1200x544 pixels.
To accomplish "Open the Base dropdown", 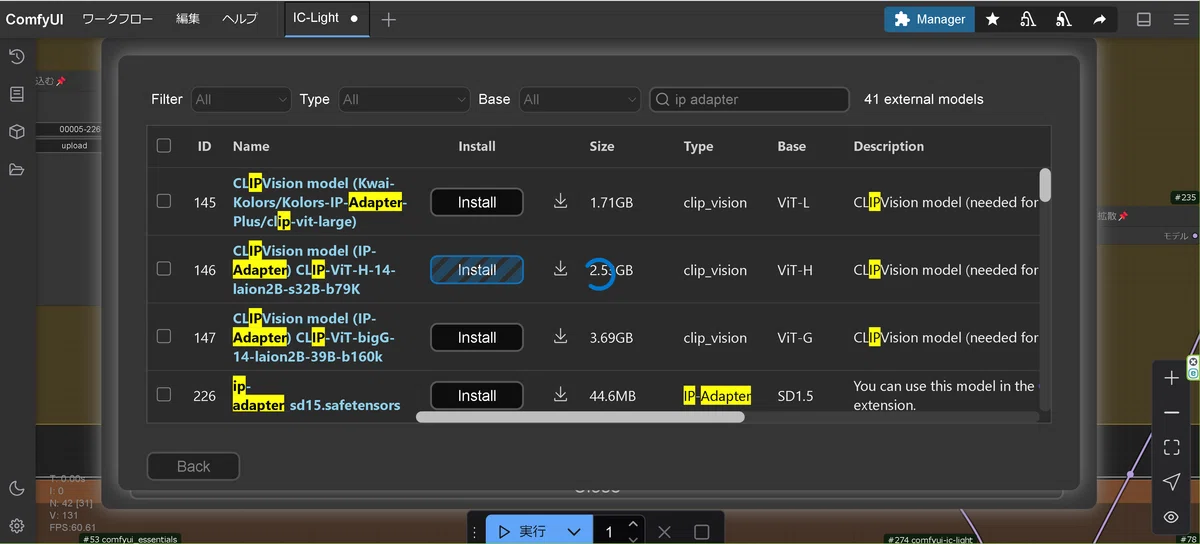I will [x=580, y=99].
